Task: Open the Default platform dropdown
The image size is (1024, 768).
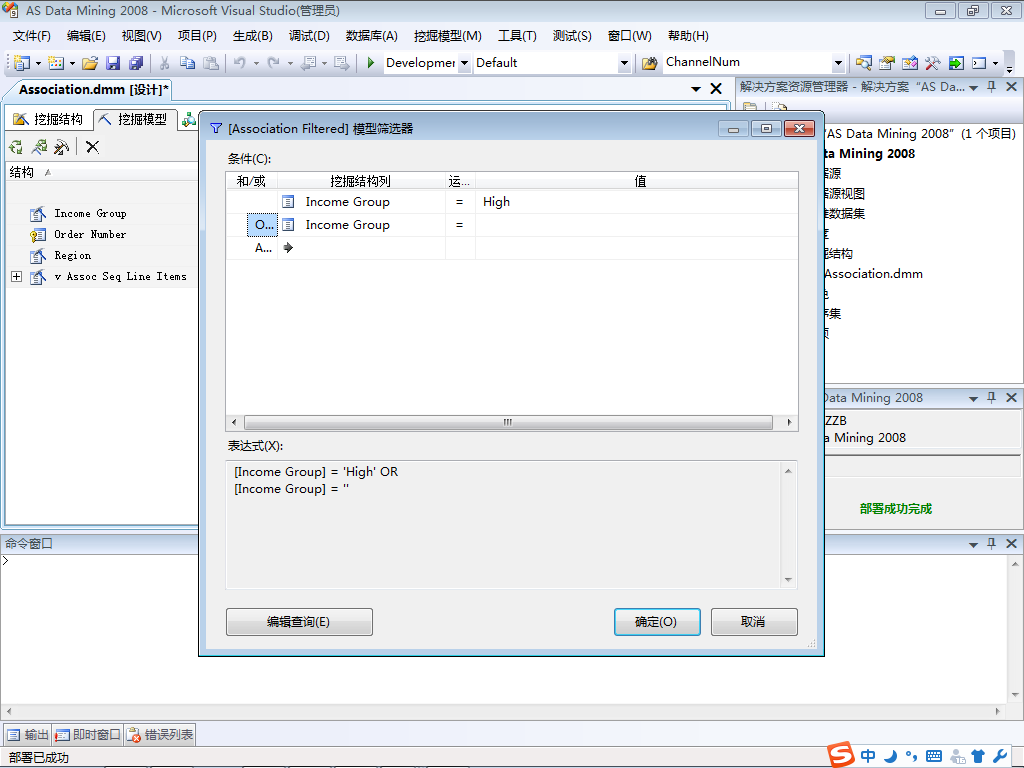Action: tap(624, 63)
